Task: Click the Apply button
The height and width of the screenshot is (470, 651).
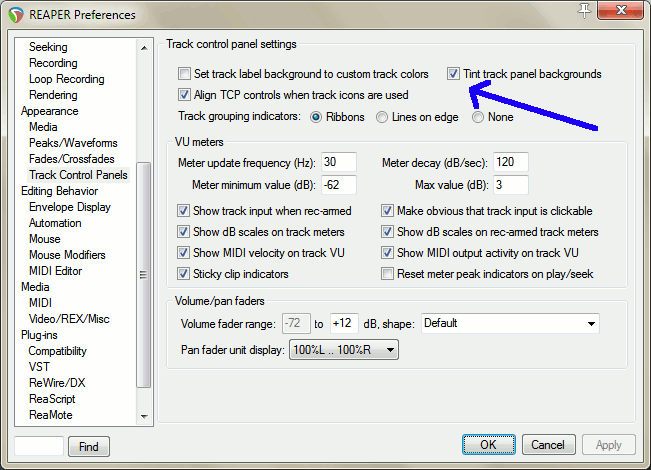Action: 609,445
